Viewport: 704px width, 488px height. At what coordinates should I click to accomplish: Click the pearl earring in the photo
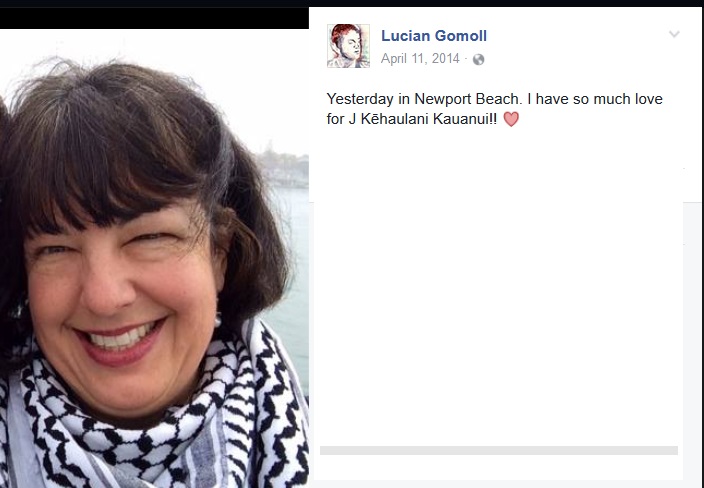218,320
